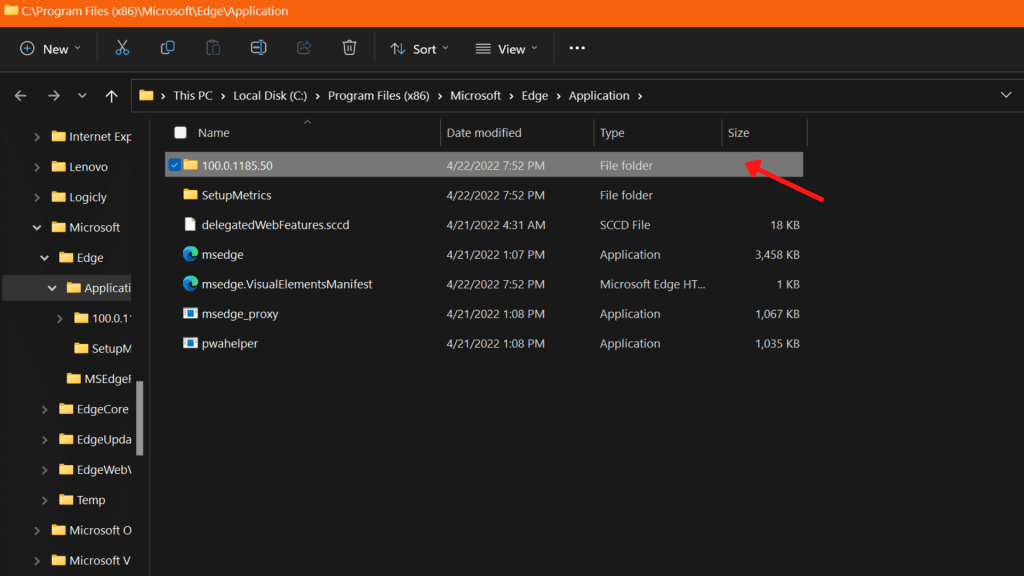Select Microsoft O folder in tree
This screenshot has height=576, width=1024.
pos(91,530)
